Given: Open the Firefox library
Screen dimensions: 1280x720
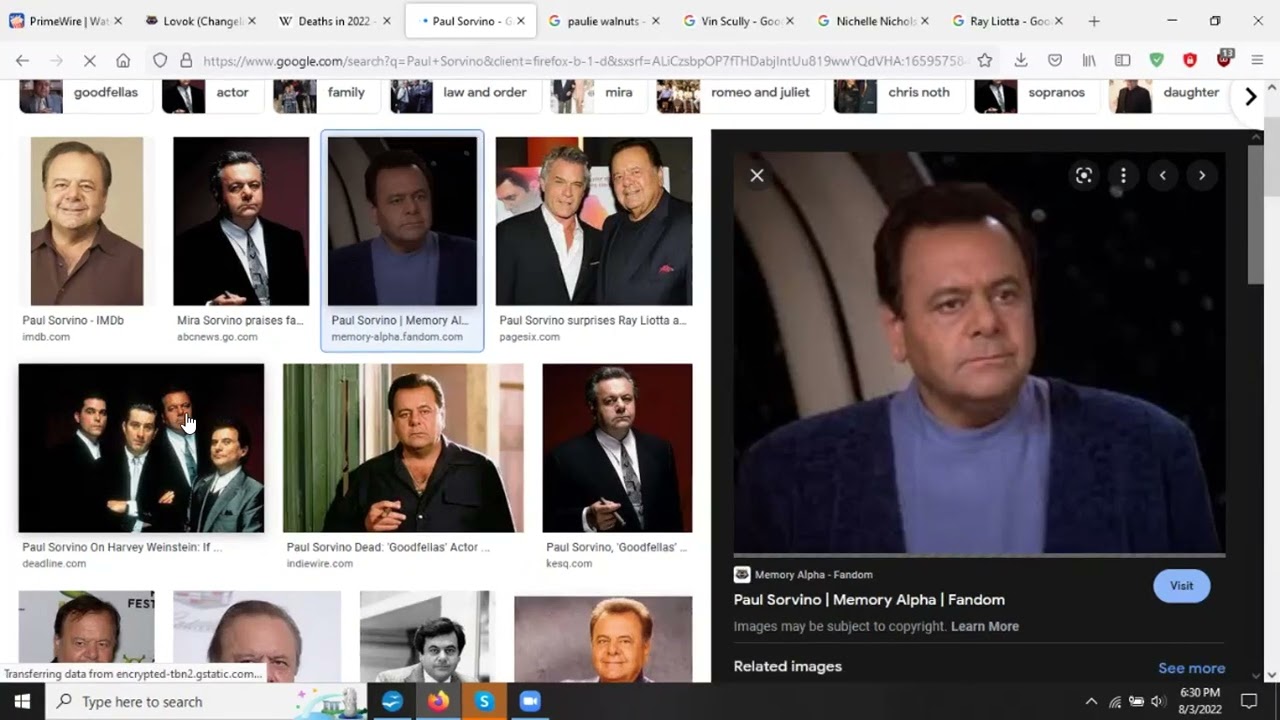Looking at the screenshot, I should click(x=1089, y=61).
